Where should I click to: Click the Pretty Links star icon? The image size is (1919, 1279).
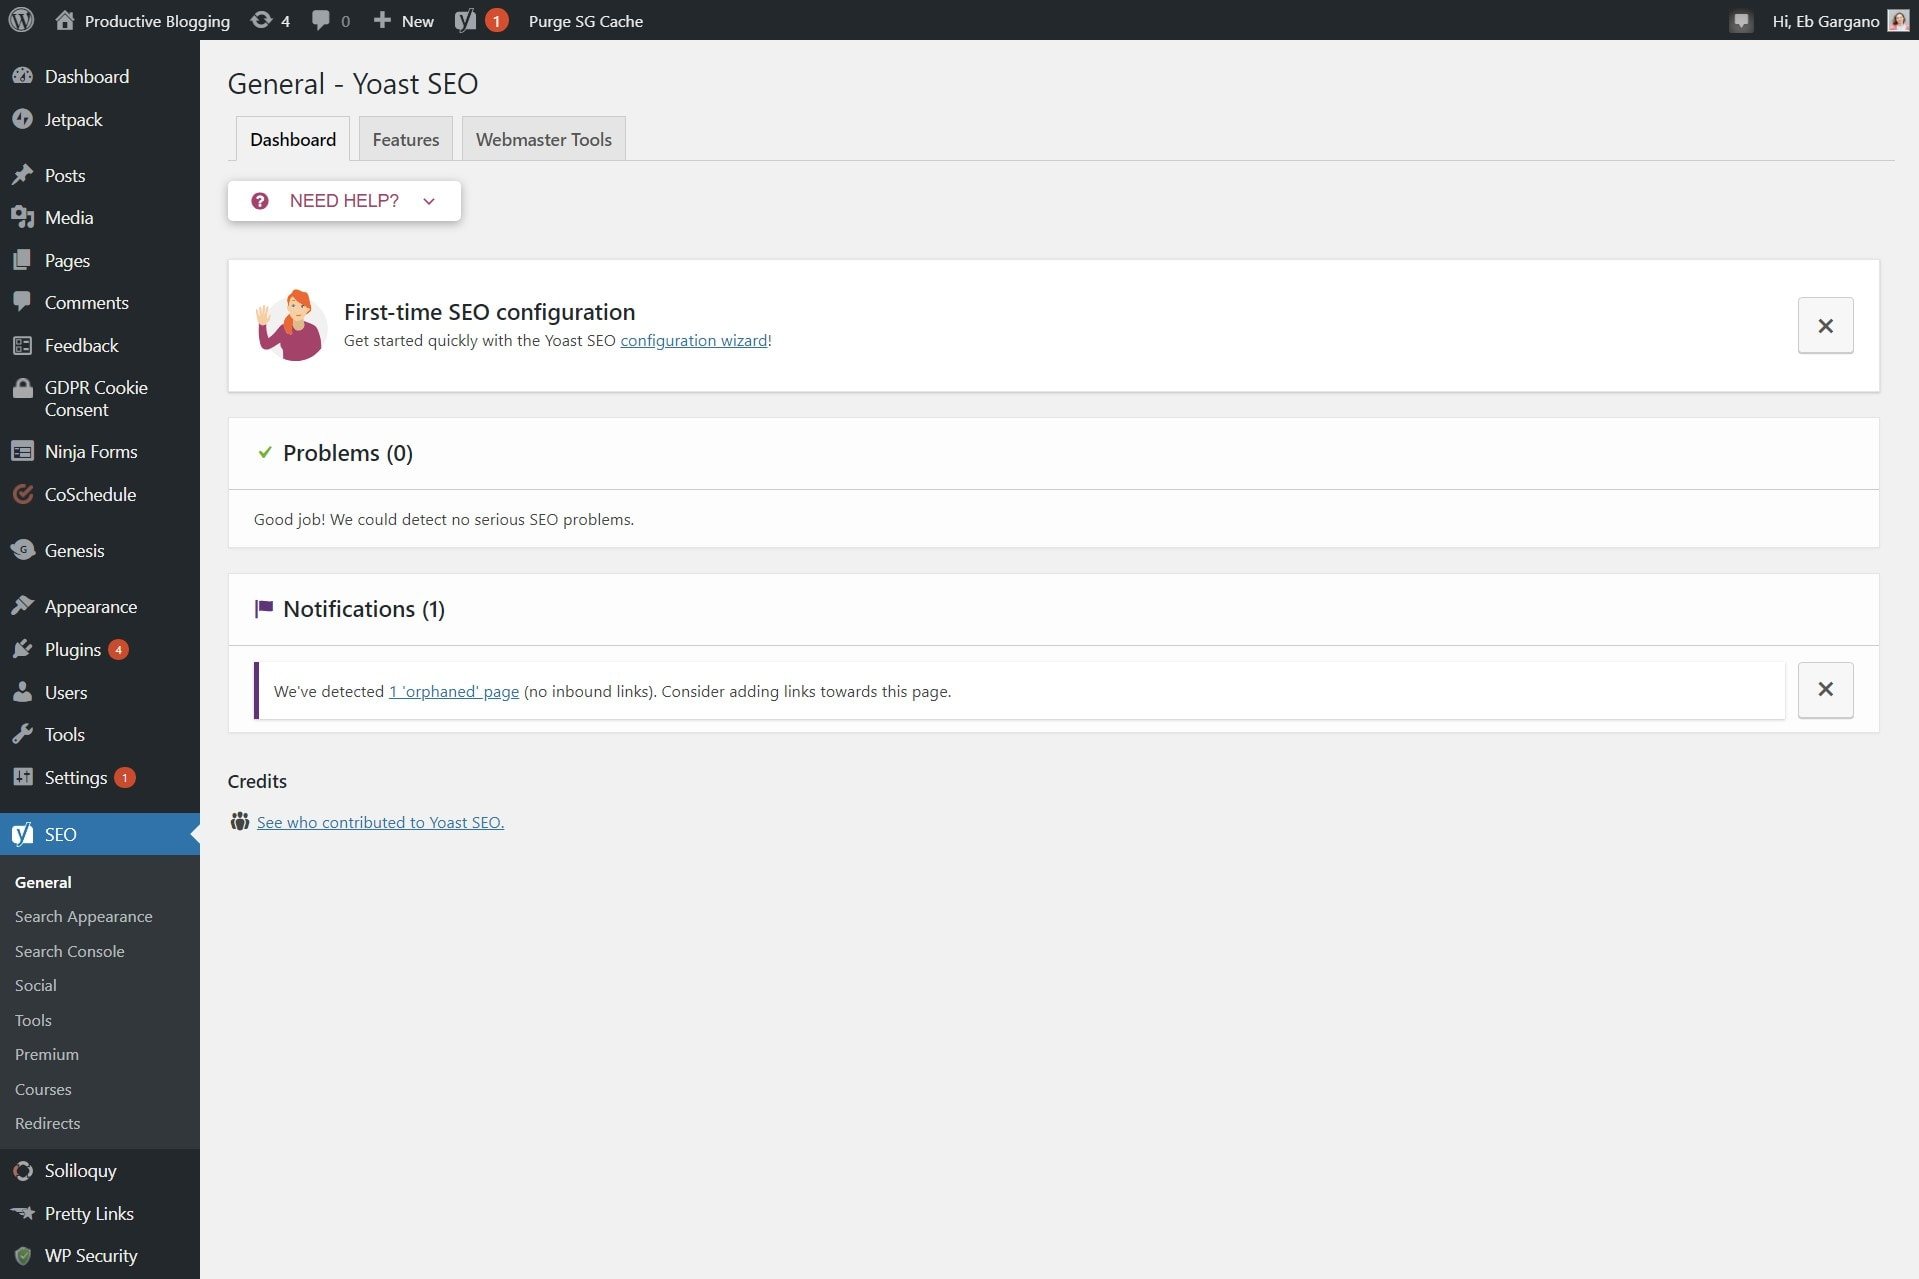point(22,1213)
